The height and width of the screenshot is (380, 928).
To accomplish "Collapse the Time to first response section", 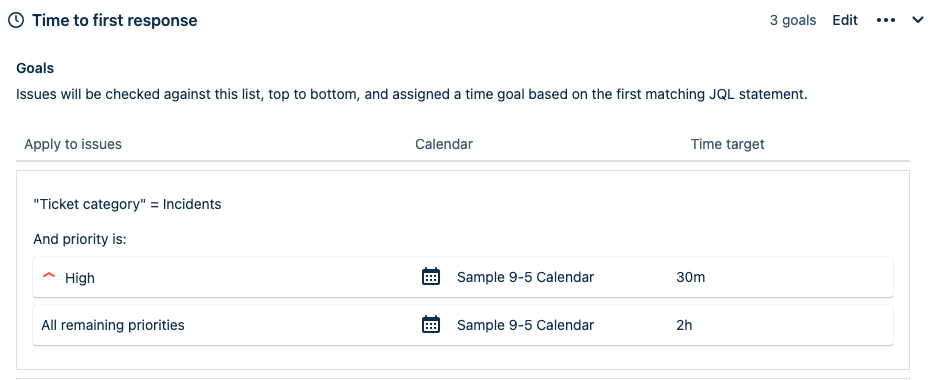I will [918, 21].
